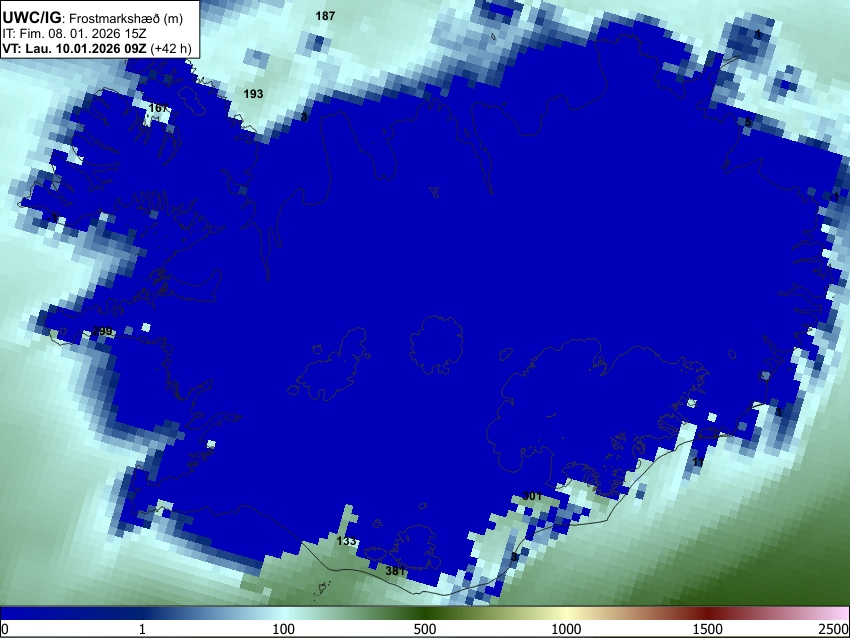Click the map value 5
Image resolution: width=850 pixels, height=638 pixels.
pyautogui.click(x=748, y=123)
